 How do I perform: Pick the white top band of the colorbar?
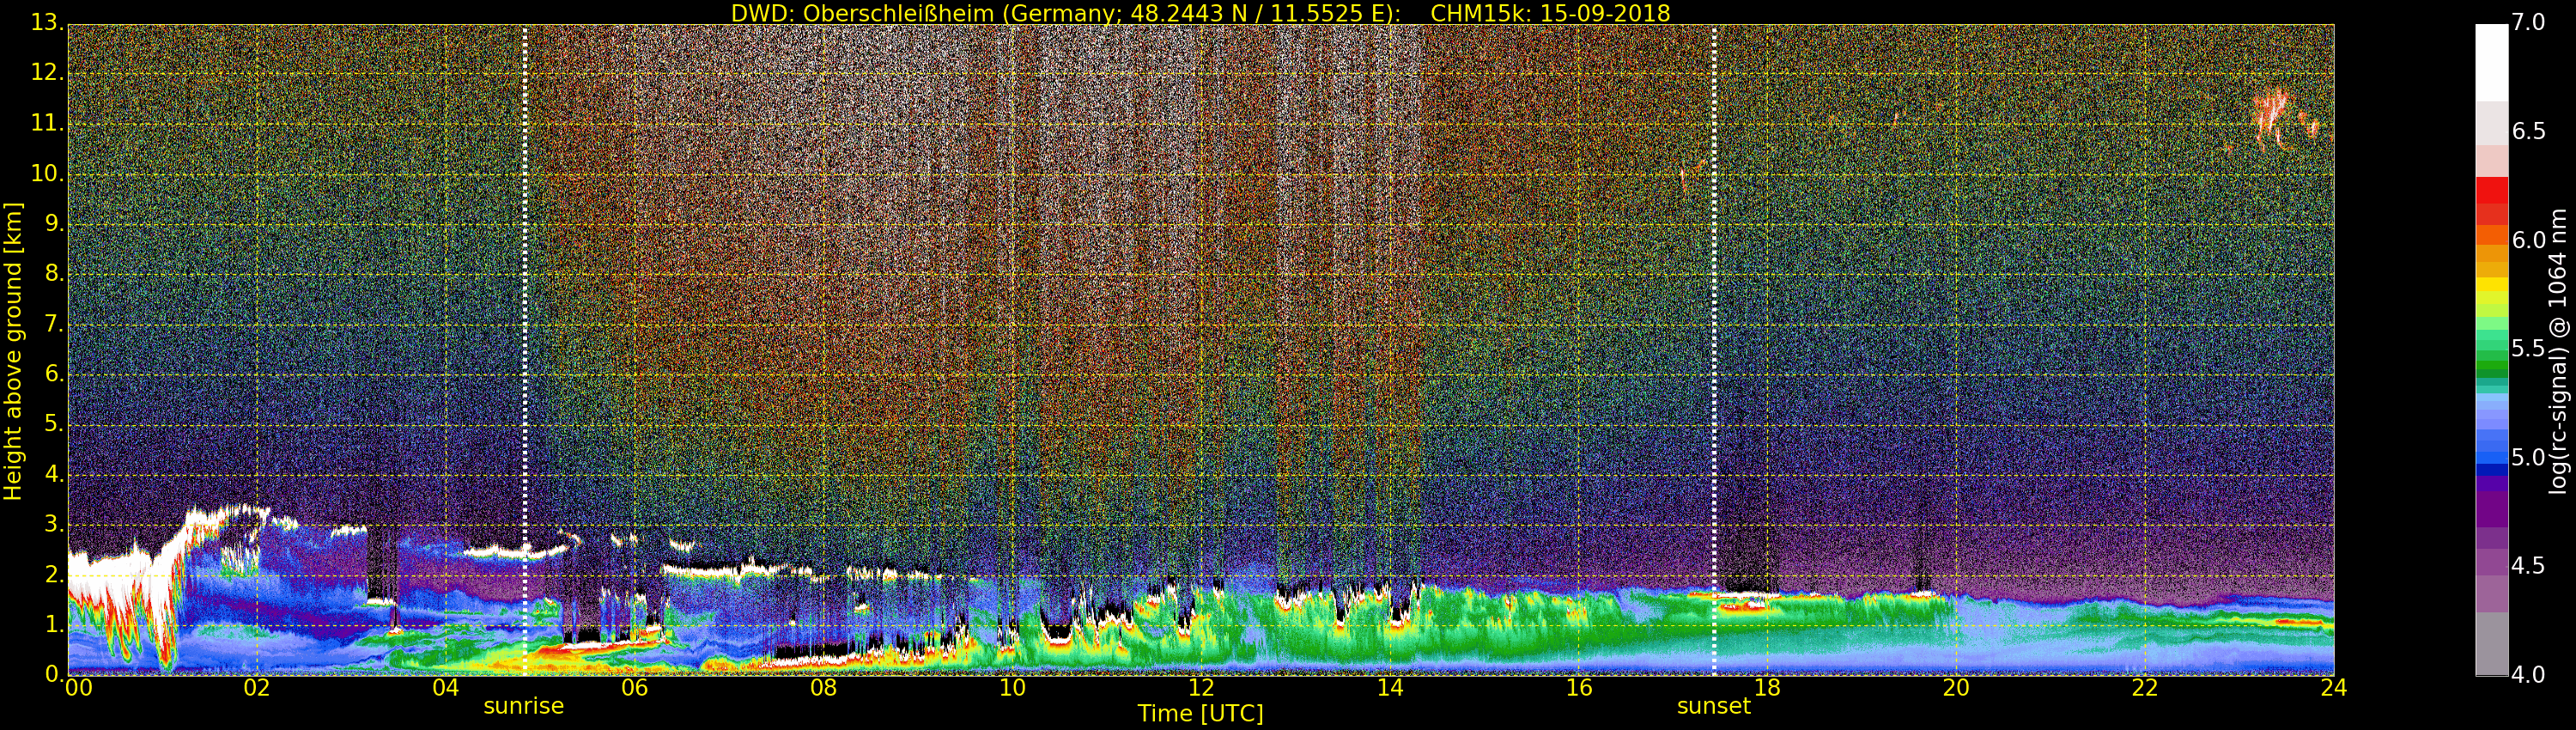click(x=2491, y=60)
